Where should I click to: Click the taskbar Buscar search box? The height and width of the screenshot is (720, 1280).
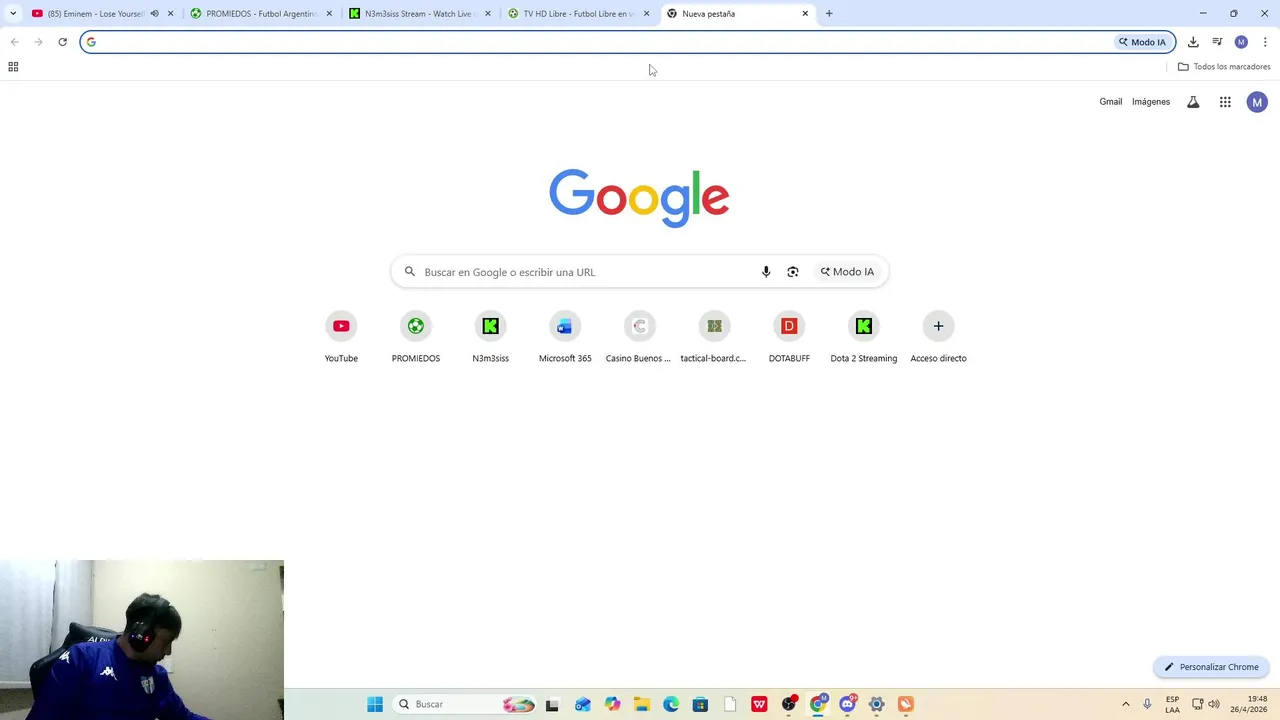465,704
